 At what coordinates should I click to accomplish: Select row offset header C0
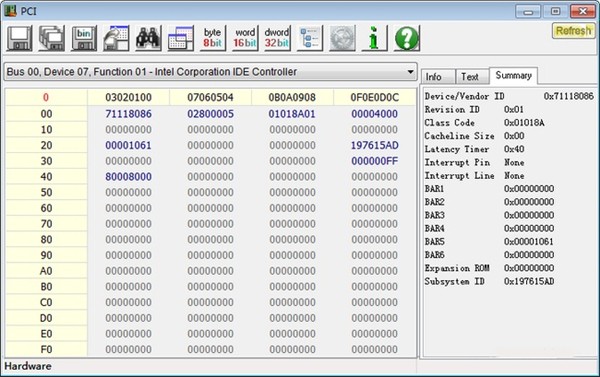click(x=46, y=302)
